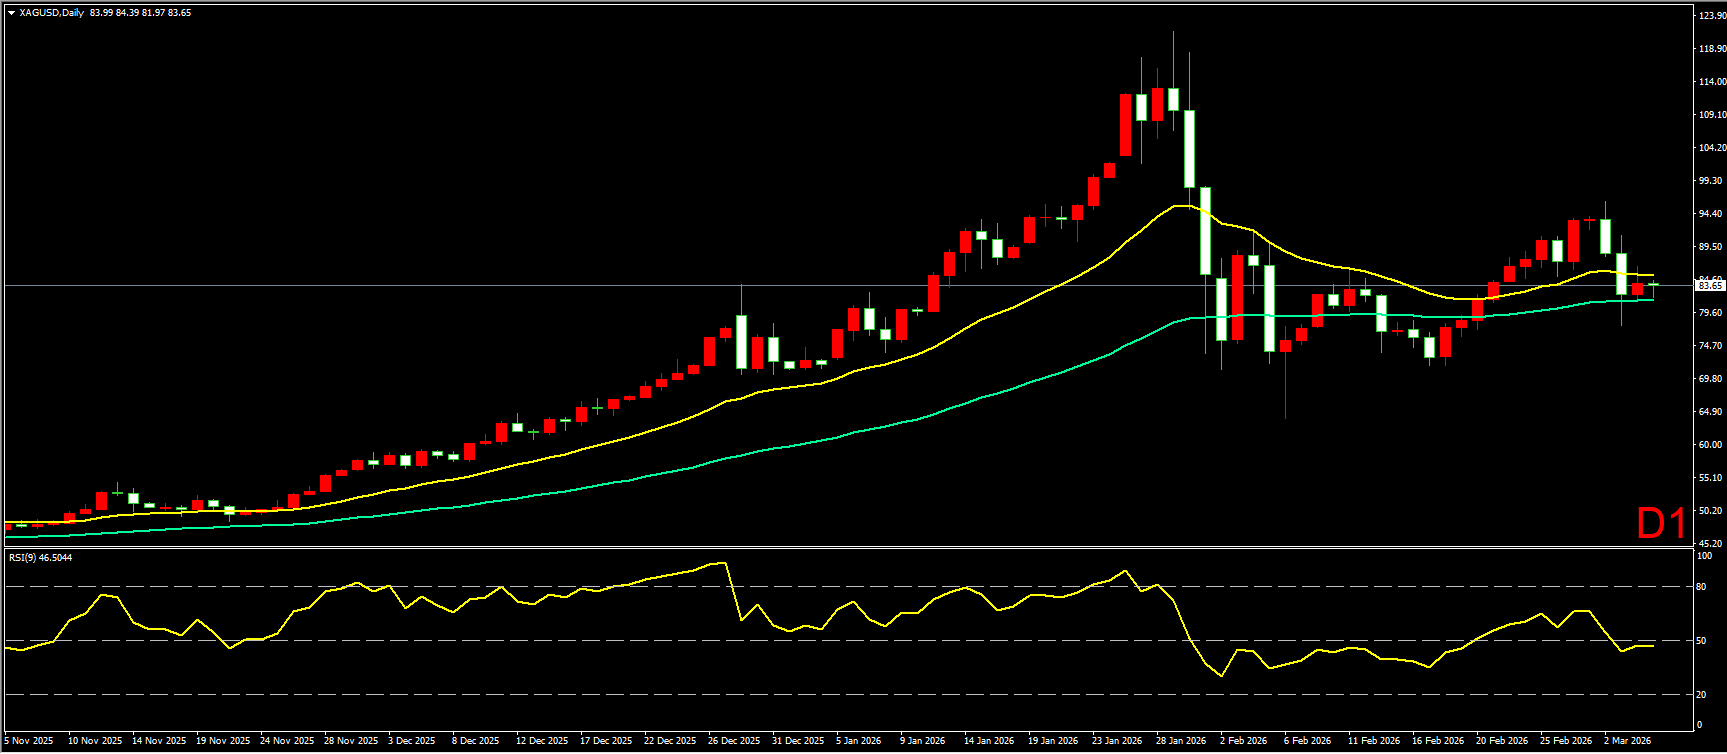Image resolution: width=1727 pixels, height=754 pixels.
Task: Click the 60.00 label on price scale
Action: [x=1711, y=445]
